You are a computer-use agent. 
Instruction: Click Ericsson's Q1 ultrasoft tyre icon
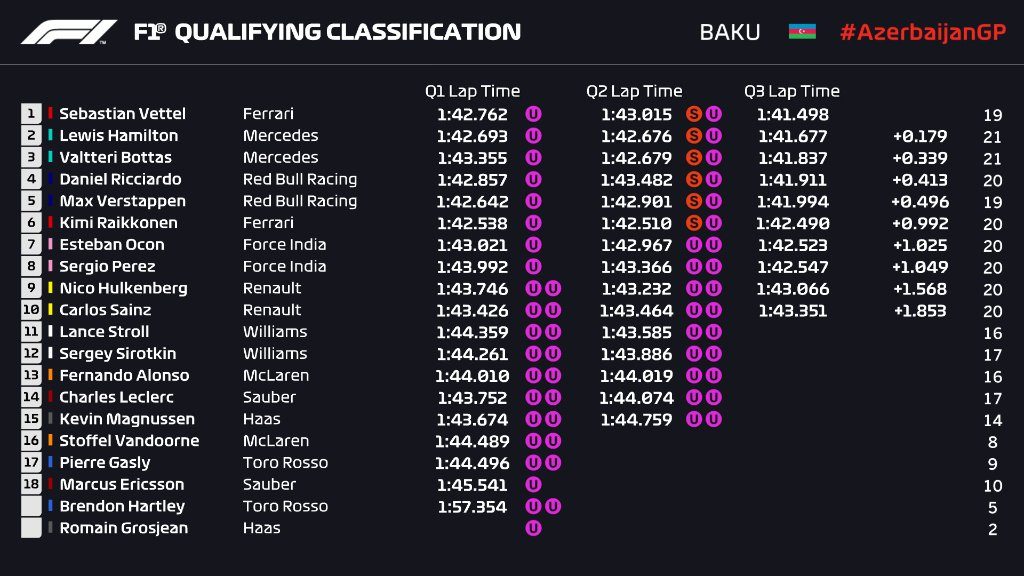(533, 485)
